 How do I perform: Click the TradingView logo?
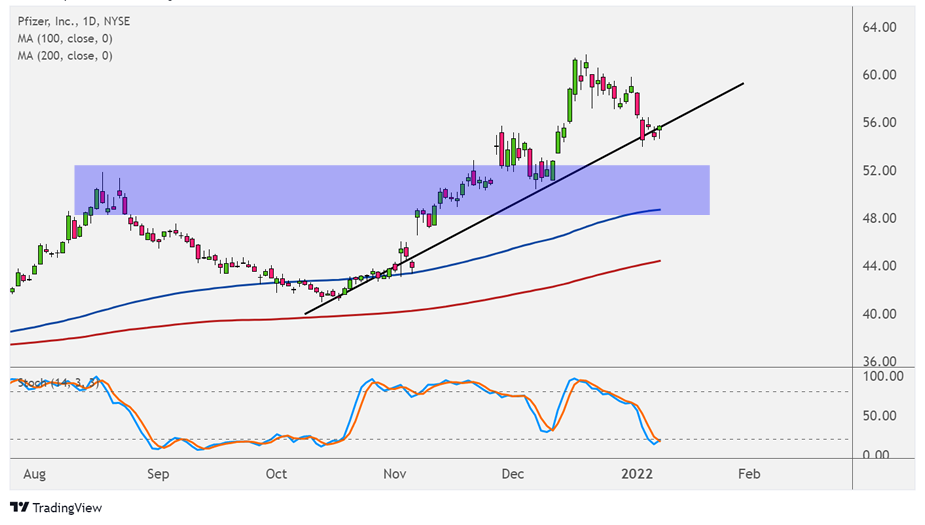point(19,507)
